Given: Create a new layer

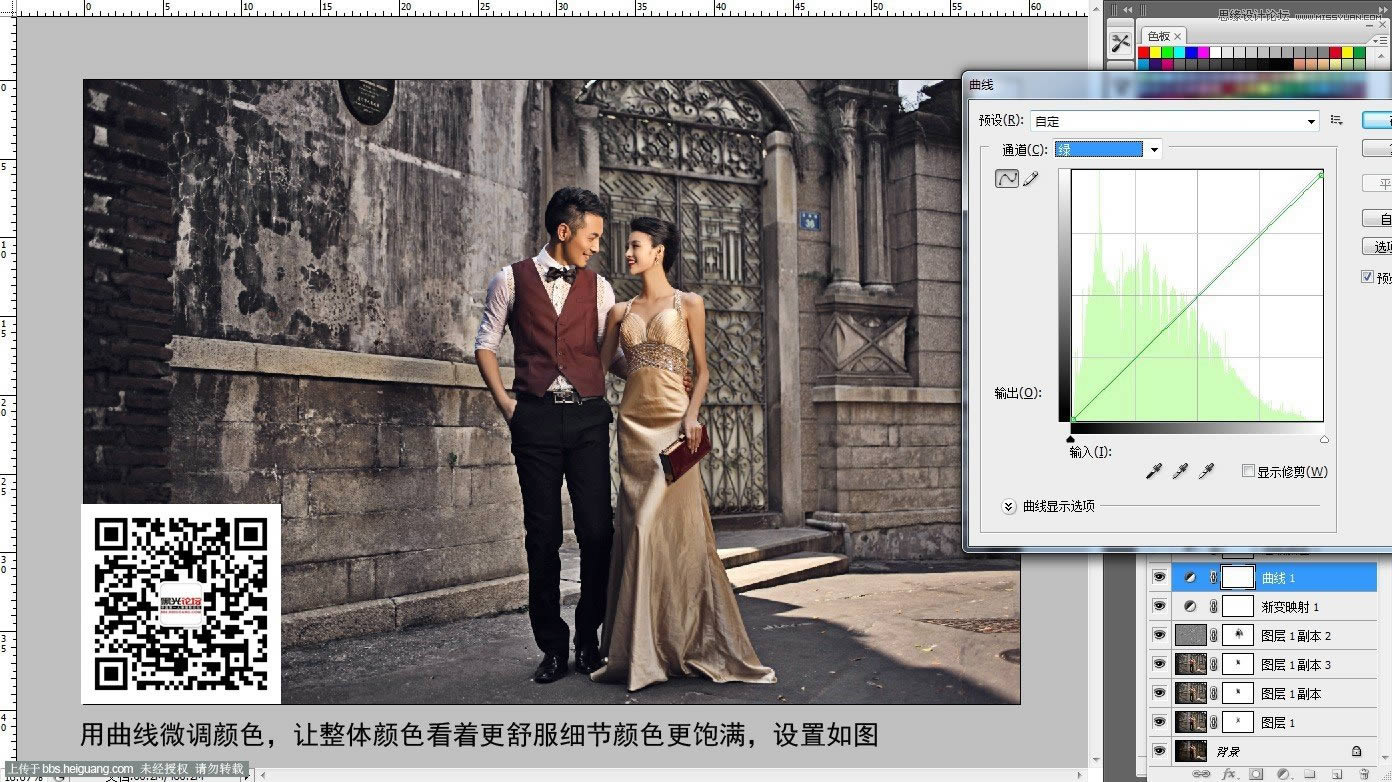Looking at the screenshot, I should [1337, 774].
